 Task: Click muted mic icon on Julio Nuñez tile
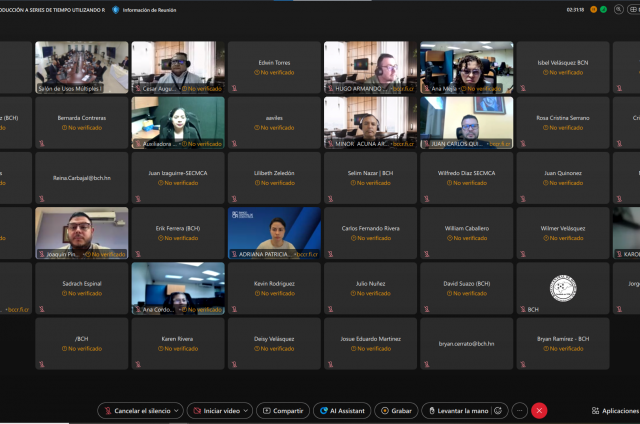(331, 309)
